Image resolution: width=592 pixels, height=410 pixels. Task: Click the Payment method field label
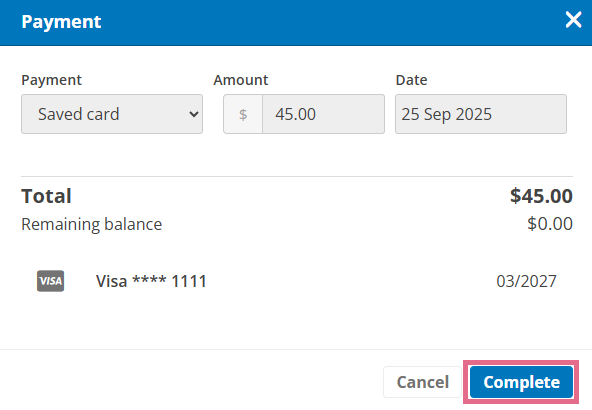tap(51, 80)
